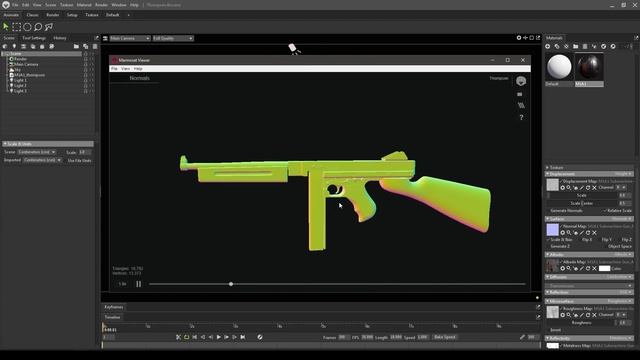
Task: Select the rectangular marquee tool
Action: pos(16,27)
